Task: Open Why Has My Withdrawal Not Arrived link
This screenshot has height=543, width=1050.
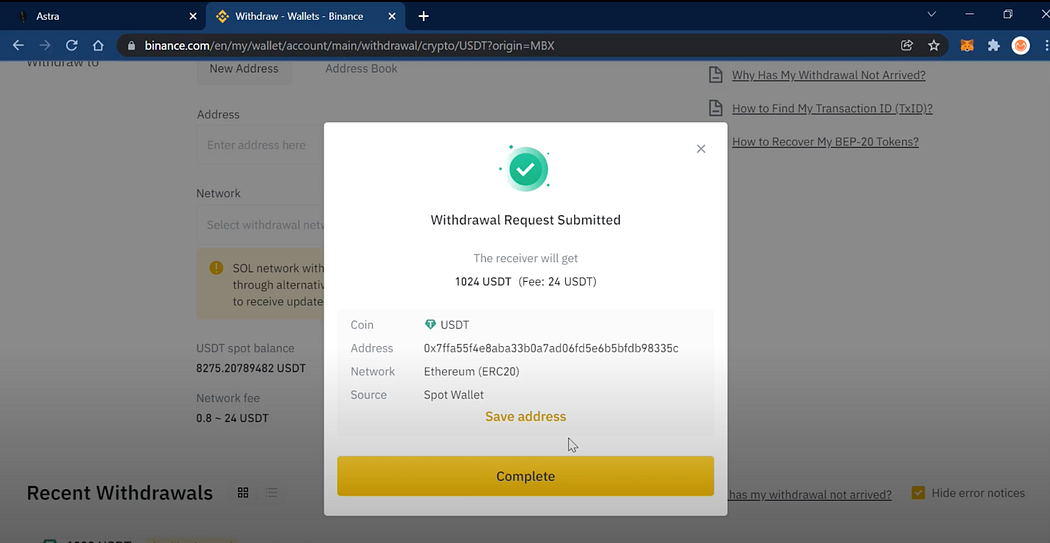Action: coord(828,75)
